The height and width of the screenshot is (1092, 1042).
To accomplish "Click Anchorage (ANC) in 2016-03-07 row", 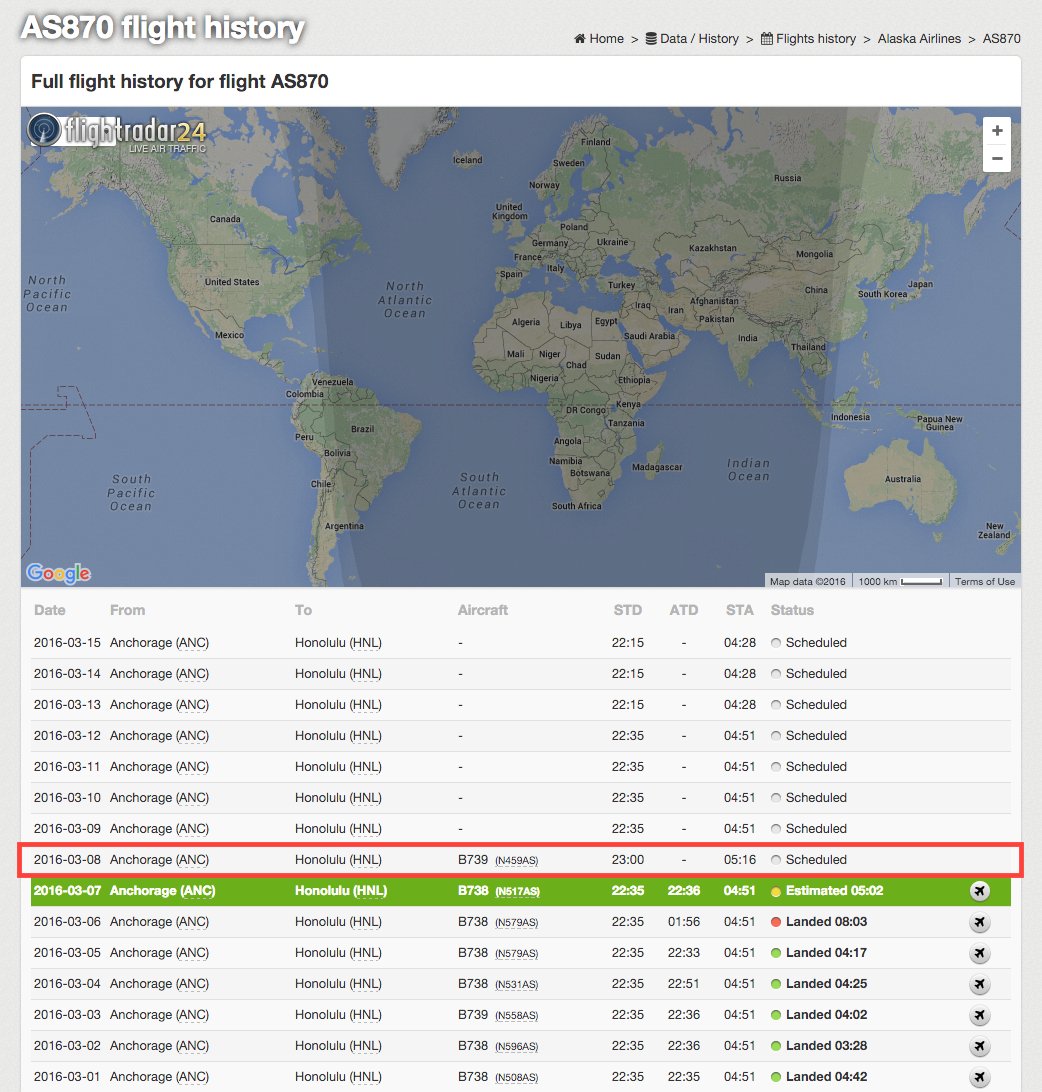I will click(162, 891).
